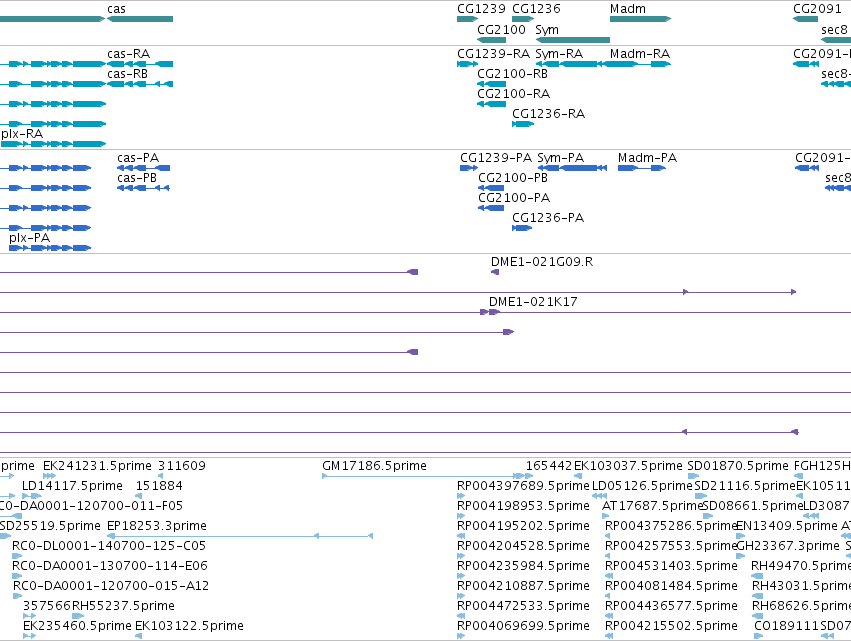Select the CG2100-PA protein glyph
The width and height of the screenshot is (851, 641).
pos(491,208)
